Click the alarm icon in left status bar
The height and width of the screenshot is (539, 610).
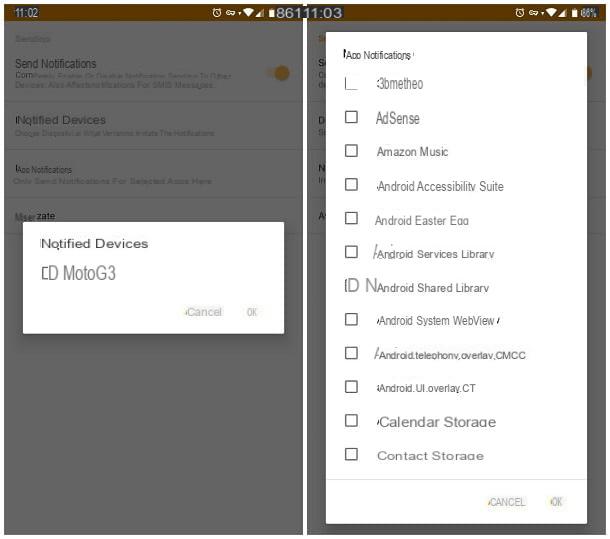[217, 13]
